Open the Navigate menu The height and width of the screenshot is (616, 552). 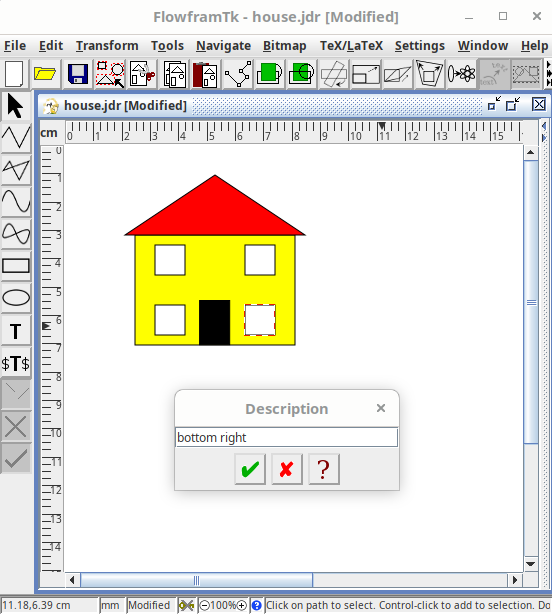coord(224,46)
